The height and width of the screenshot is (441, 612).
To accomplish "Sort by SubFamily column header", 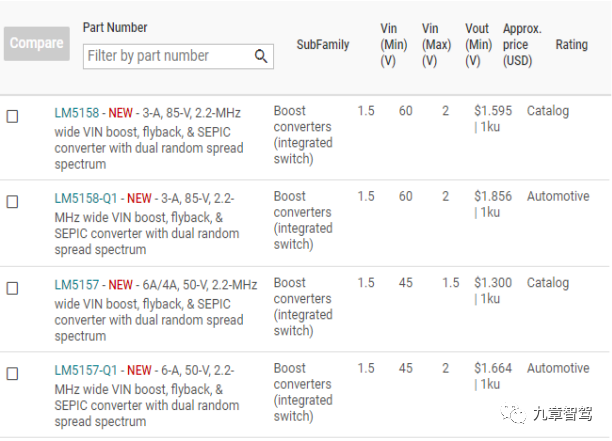I will (x=323, y=44).
